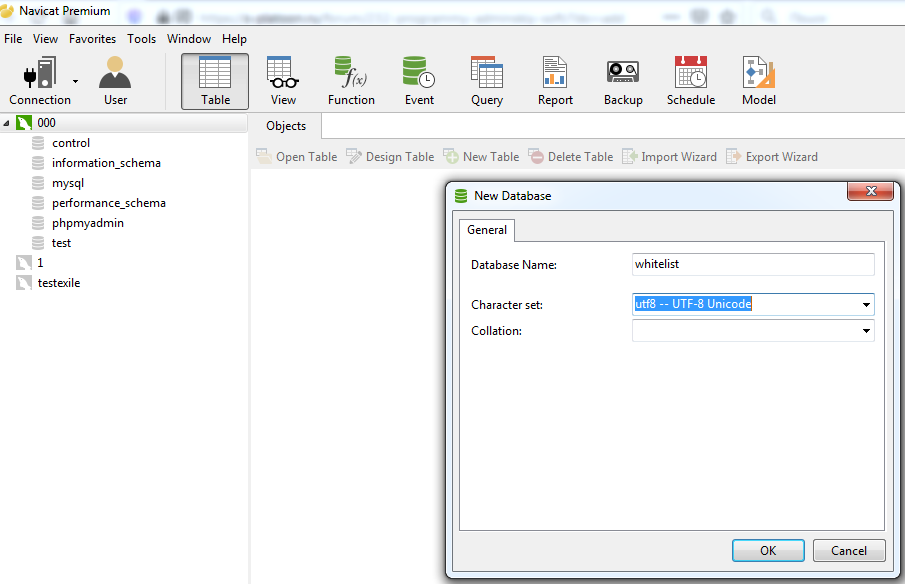Confirm New Database with OK
Image resolution: width=905 pixels, height=584 pixels.
click(x=768, y=551)
